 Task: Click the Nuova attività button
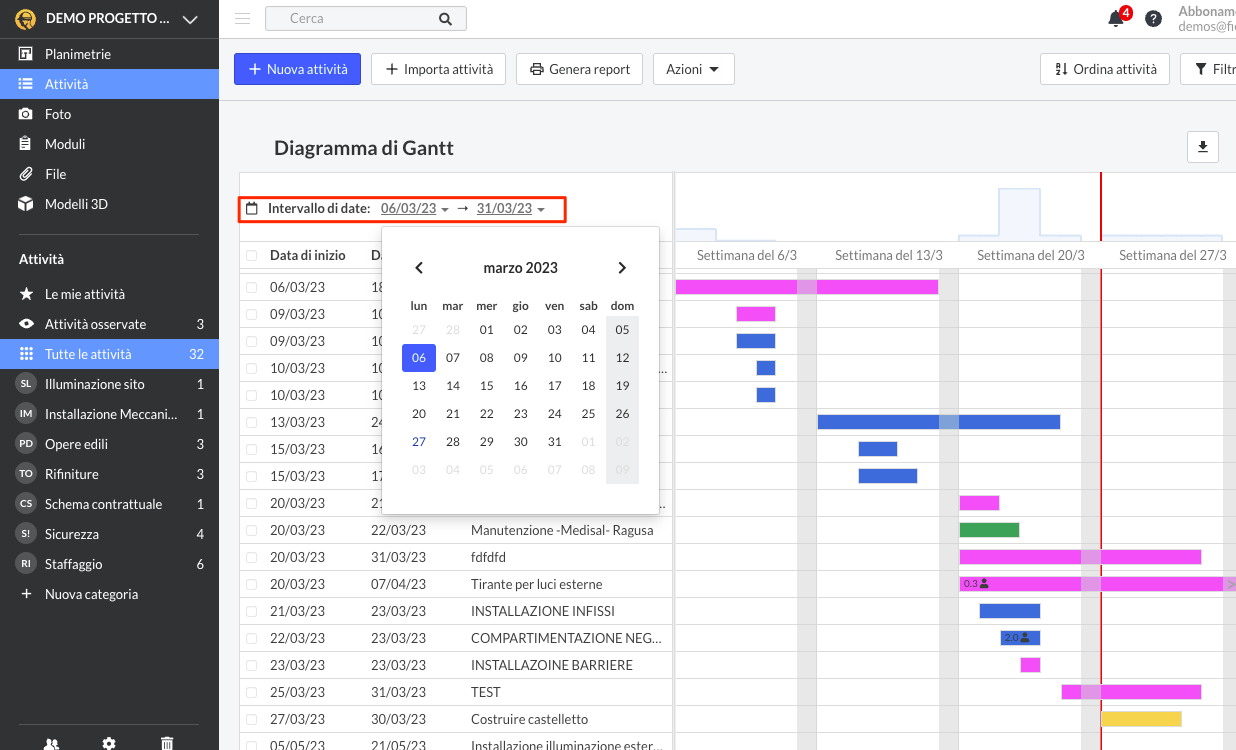[297, 69]
